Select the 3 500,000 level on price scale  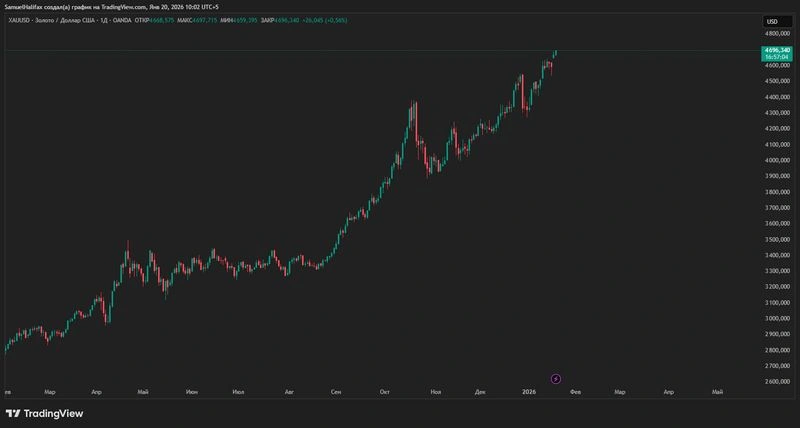pos(777,239)
